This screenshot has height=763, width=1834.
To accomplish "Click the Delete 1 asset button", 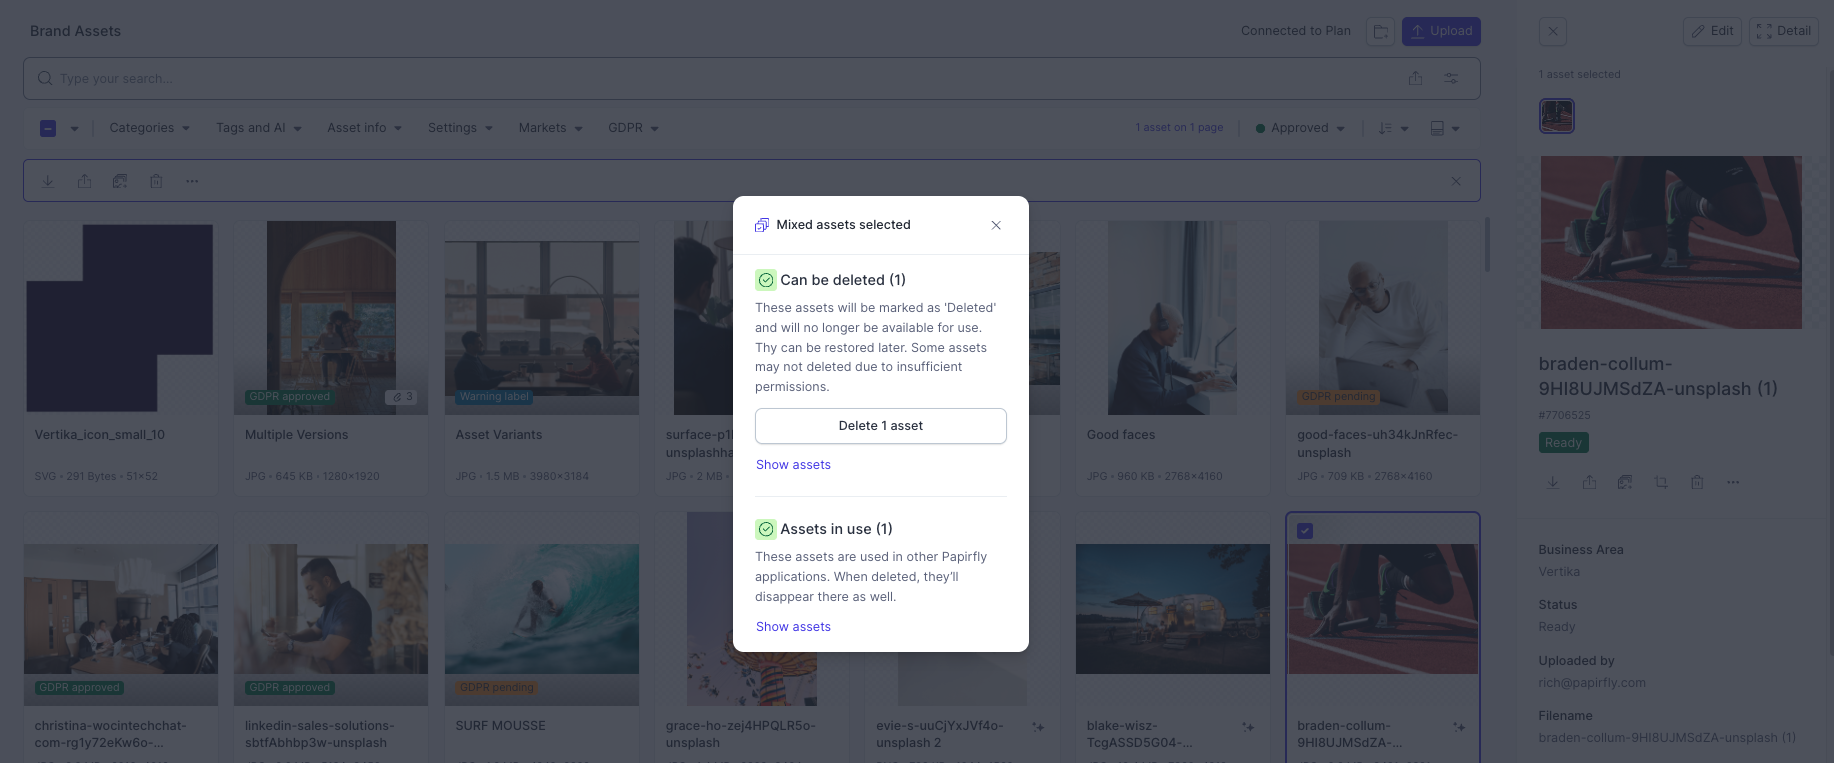I will (881, 426).
